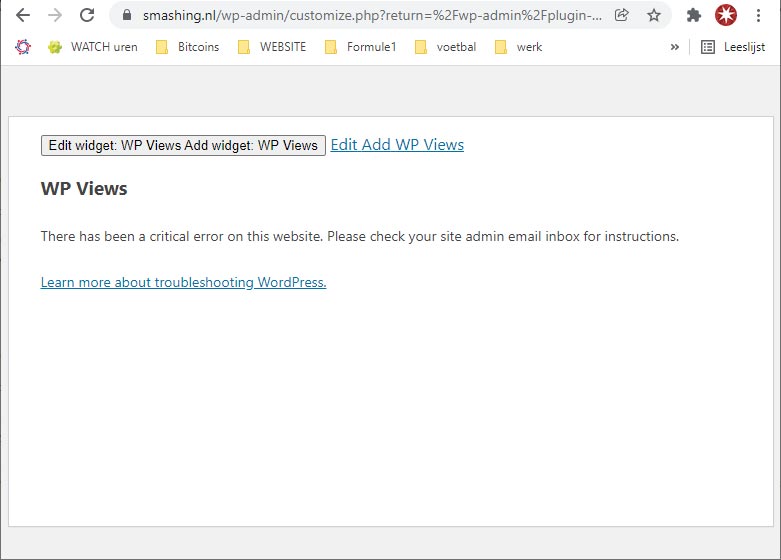This screenshot has height=560, width=781.
Task: Open the WATCH uren bookmark
Action: pyautogui.click(x=93, y=47)
